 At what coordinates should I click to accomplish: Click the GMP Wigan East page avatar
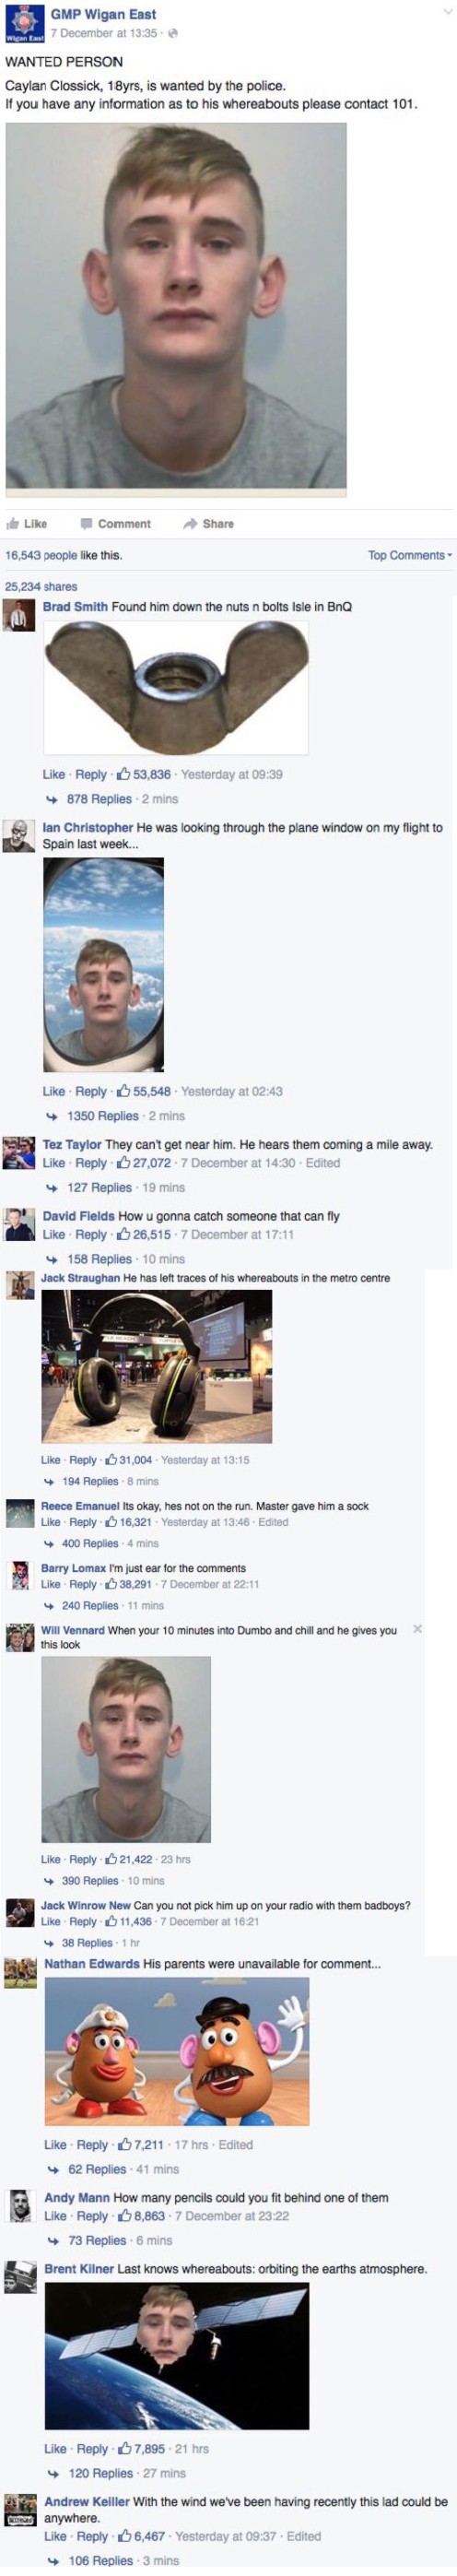point(25,24)
